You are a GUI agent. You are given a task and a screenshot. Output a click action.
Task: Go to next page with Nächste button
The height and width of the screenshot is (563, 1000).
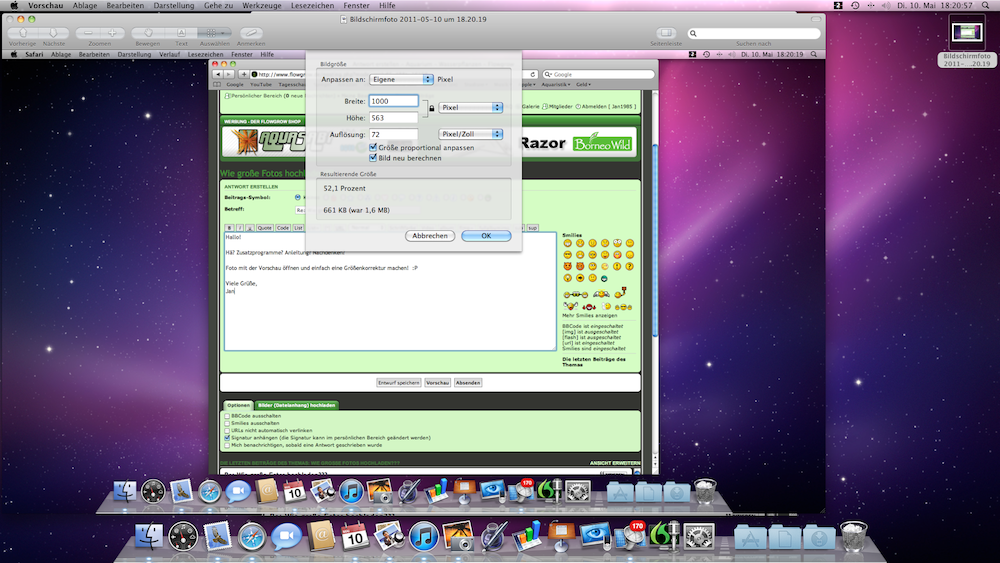(x=54, y=33)
